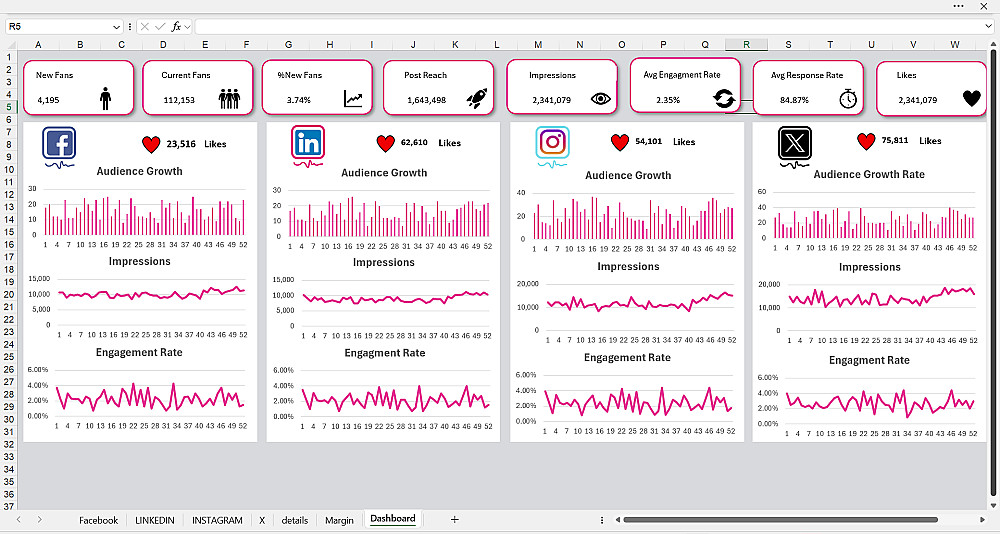
Task: Click the Post Reach KPI card
Action: pyautogui.click(x=439, y=87)
